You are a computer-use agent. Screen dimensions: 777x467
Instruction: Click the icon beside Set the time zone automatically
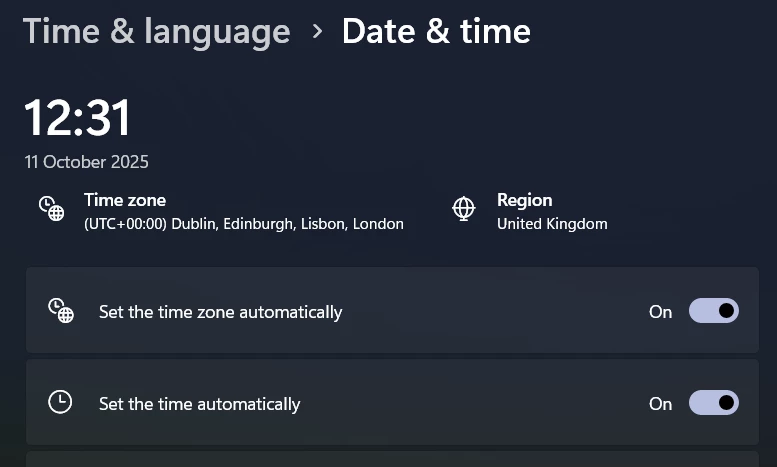coord(61,311)
